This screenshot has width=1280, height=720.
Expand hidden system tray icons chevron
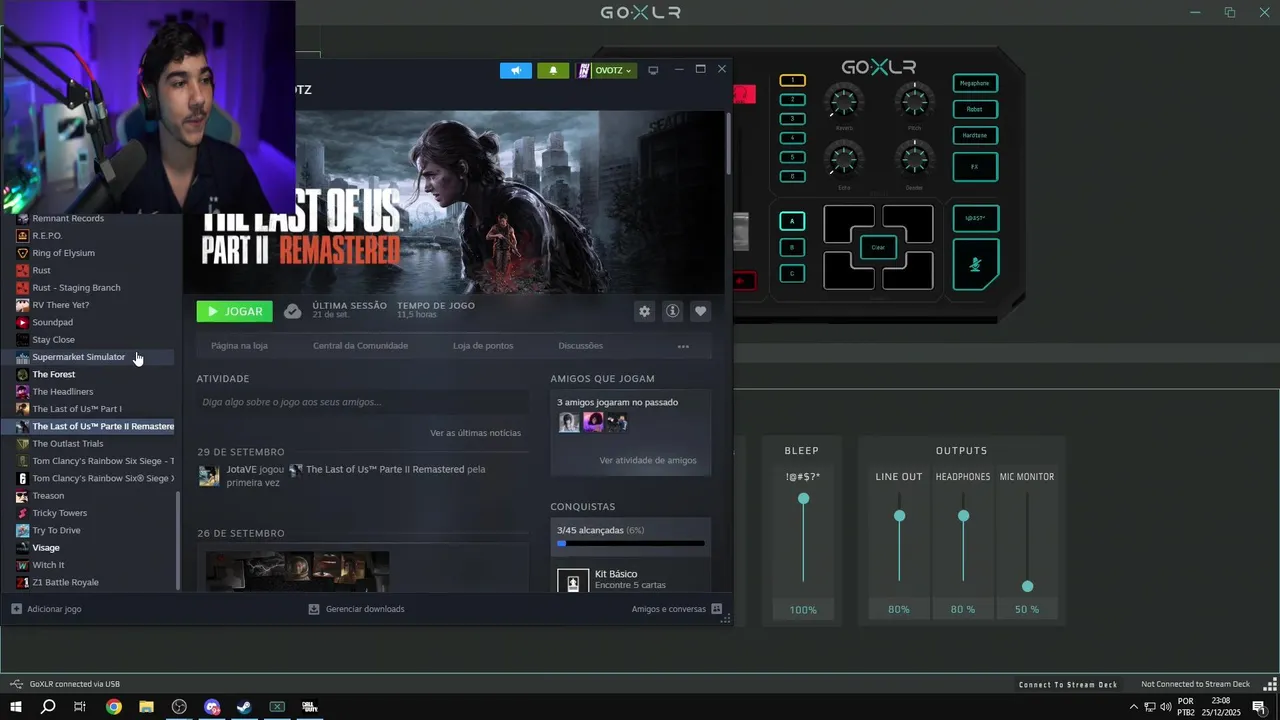tap(1133, 707)
